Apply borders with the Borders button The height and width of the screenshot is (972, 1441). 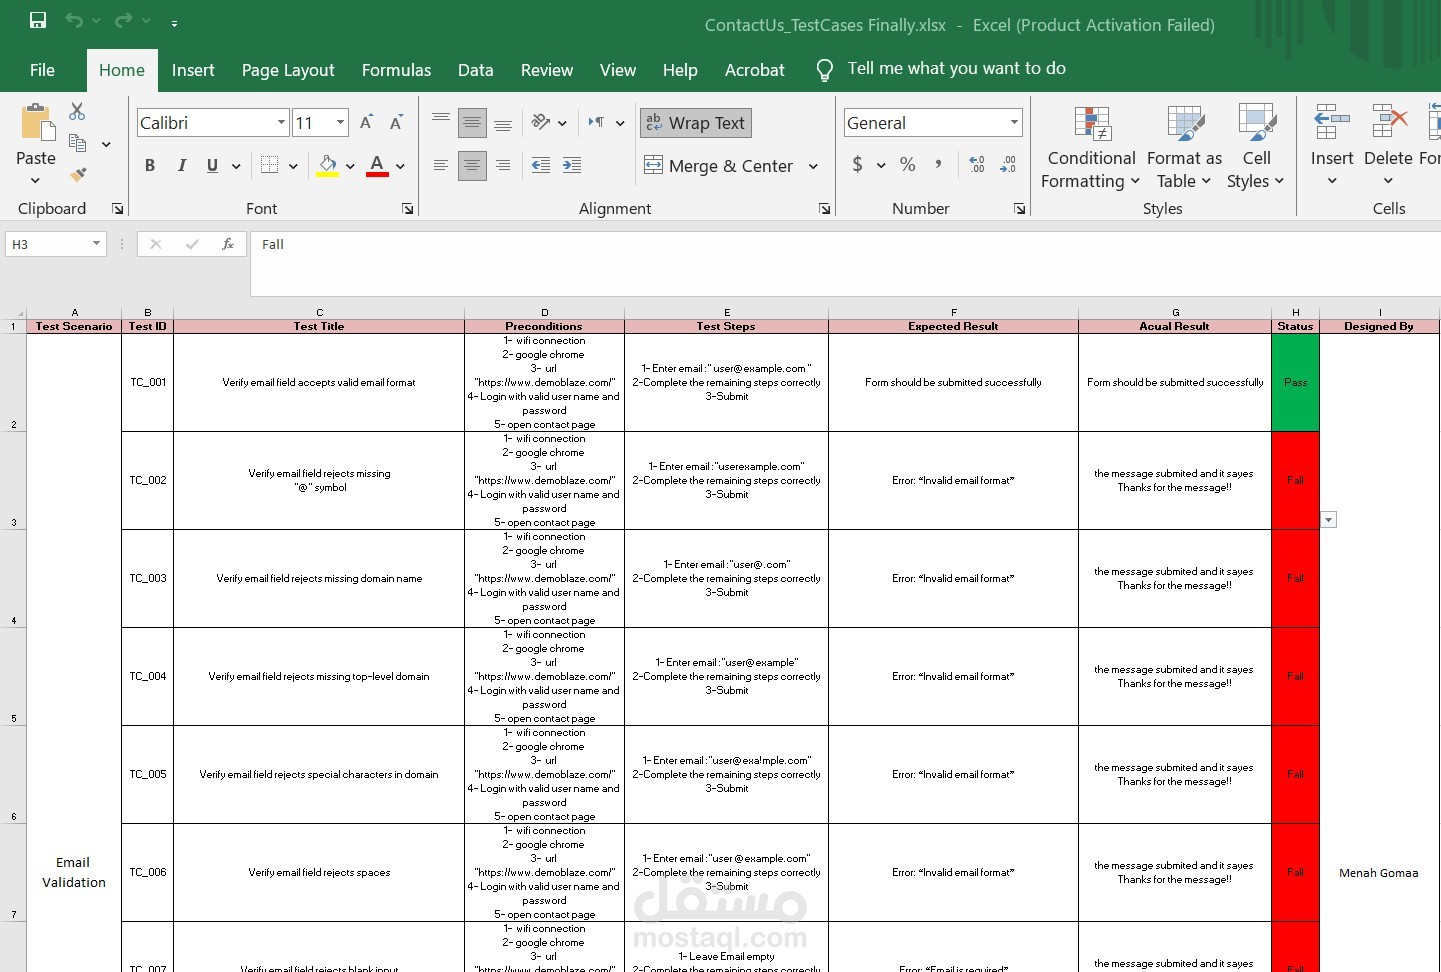click(x=269, y=165)
